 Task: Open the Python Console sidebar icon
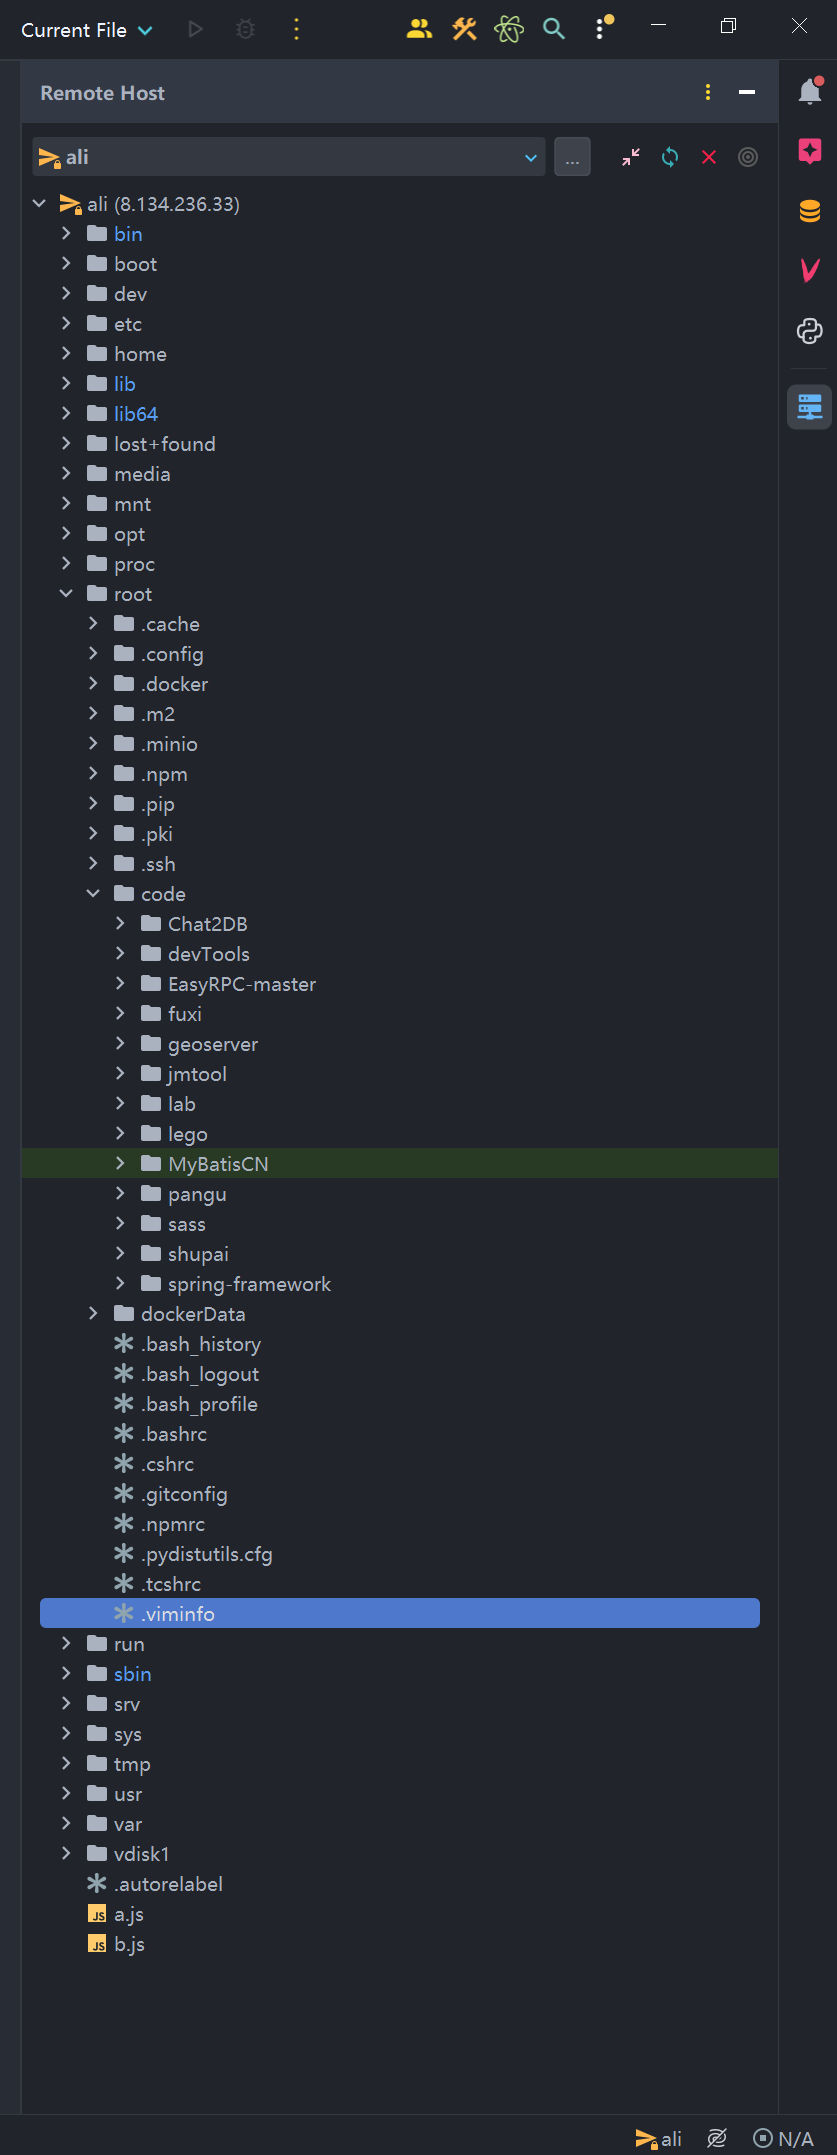pos(810,331)
